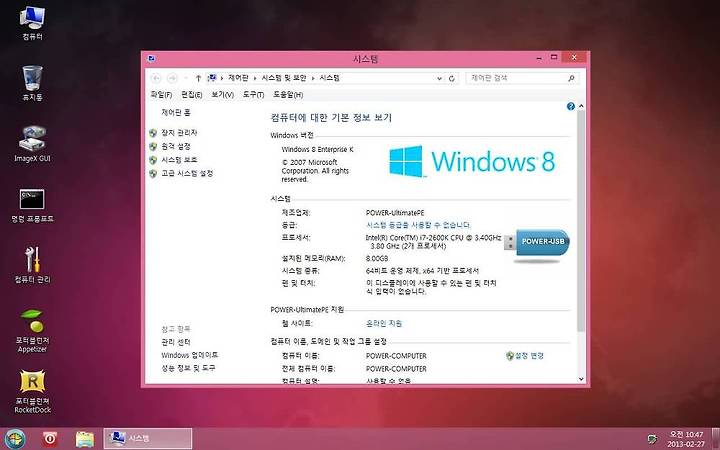Click the shield icon beside 시스템 보호
The image size is (720, 450).
pyautogui.click(x=153, y=160)
